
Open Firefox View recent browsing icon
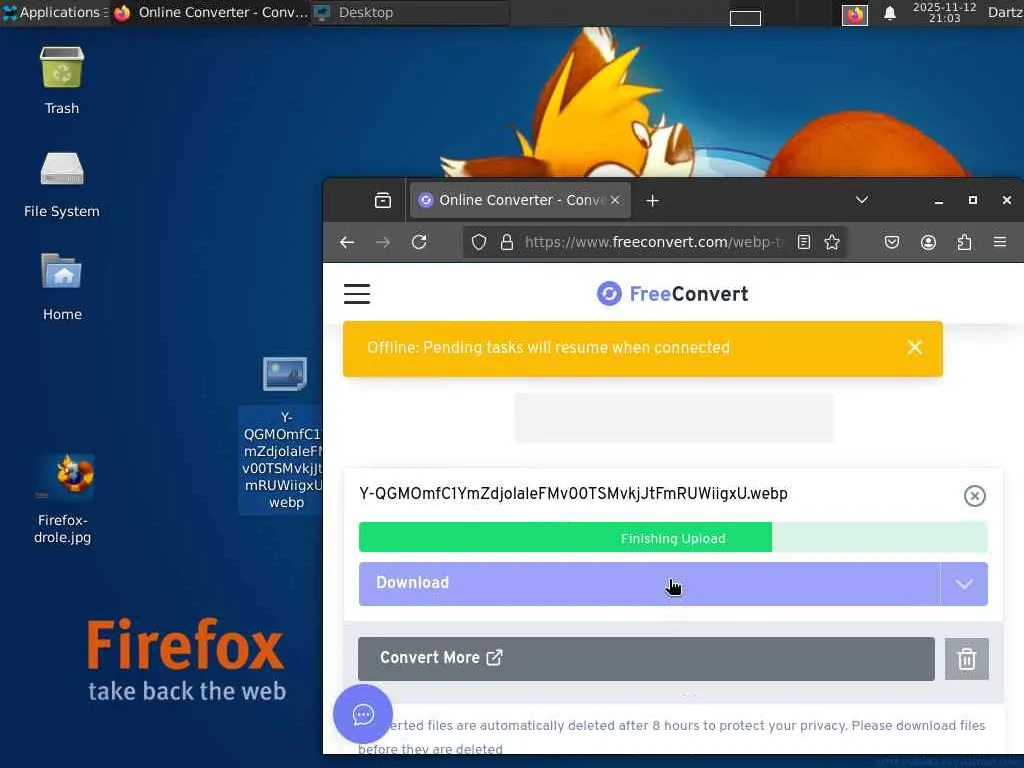pos(383,200)
